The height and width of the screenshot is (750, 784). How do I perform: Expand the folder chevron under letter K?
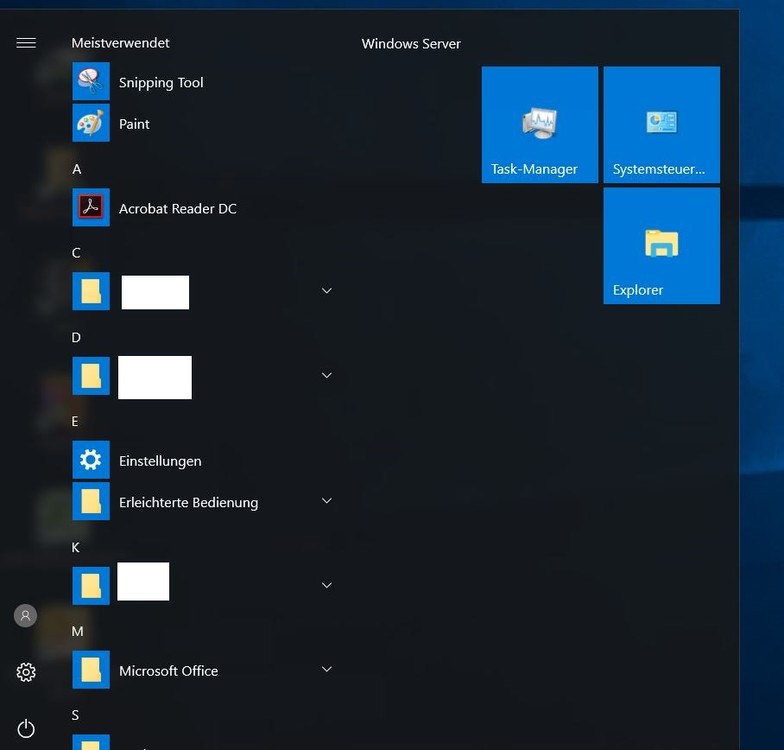pos(326,585)
